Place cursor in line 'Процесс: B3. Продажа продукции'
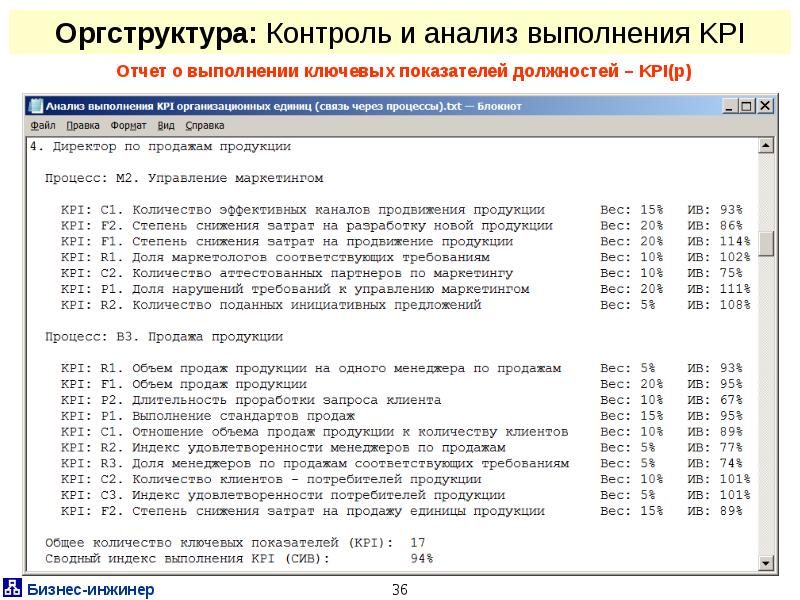800x600 pixels. (164, 337)
